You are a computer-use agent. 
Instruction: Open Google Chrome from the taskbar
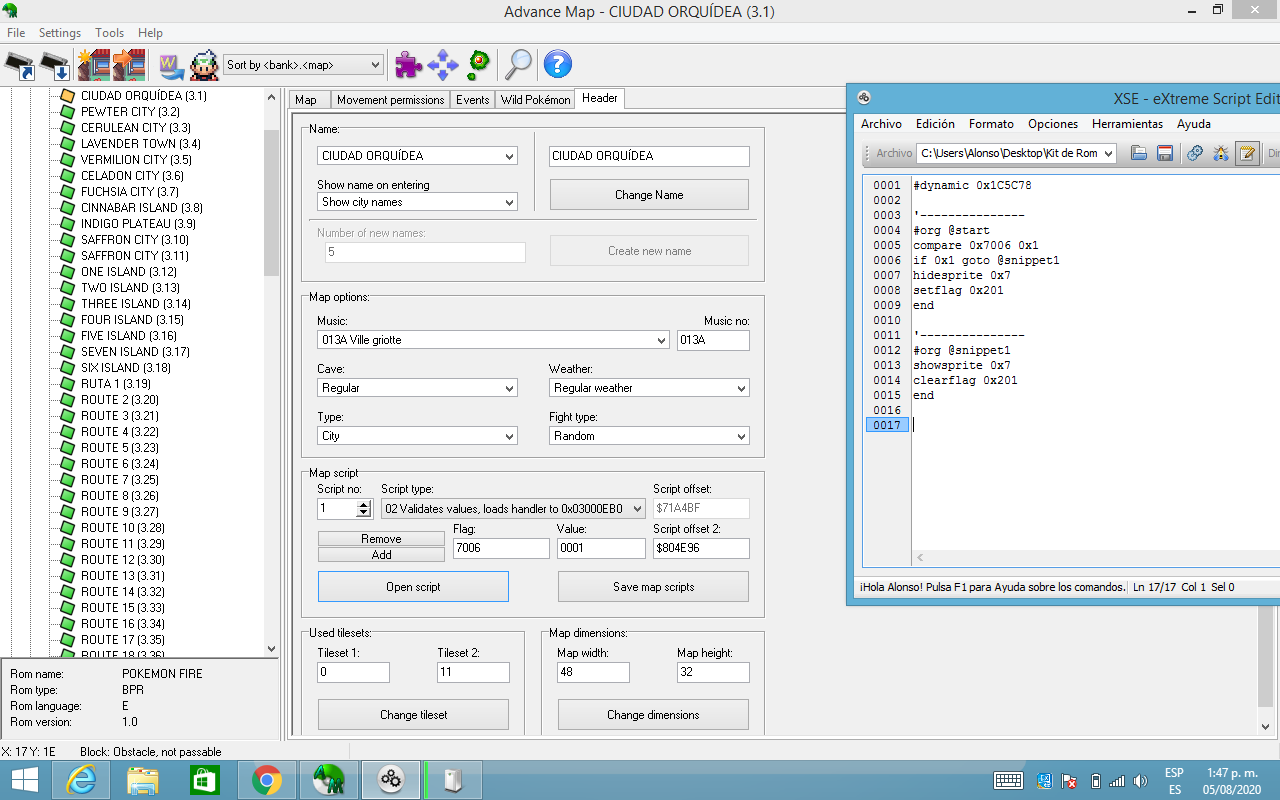(266, 779)
